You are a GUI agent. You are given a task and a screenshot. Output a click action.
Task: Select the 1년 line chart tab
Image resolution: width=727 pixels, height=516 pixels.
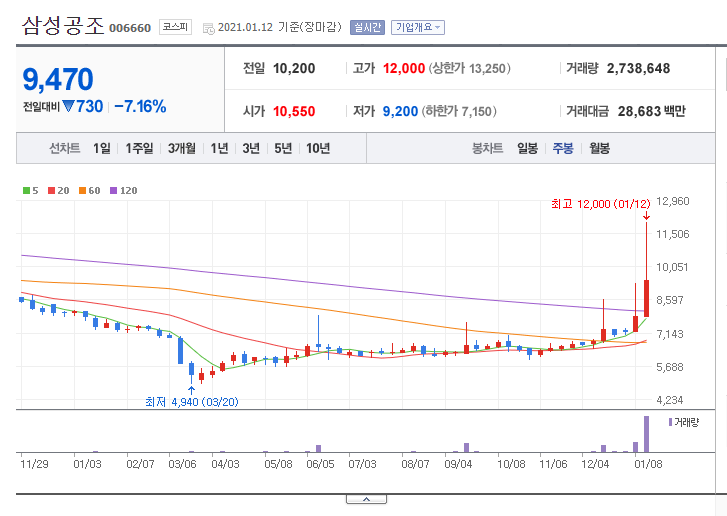219,148
